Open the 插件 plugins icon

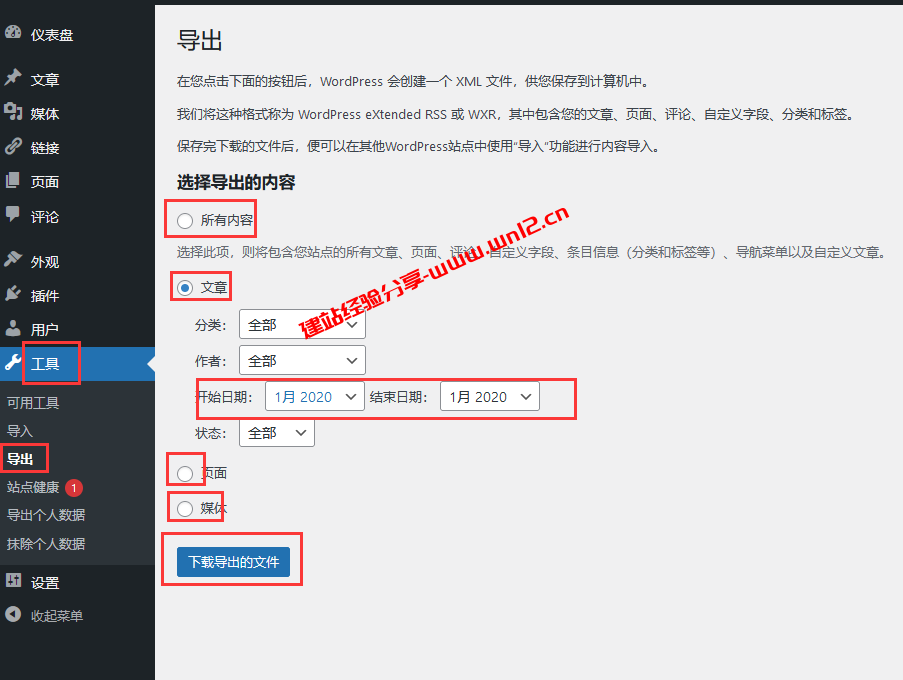click(13, 295)
